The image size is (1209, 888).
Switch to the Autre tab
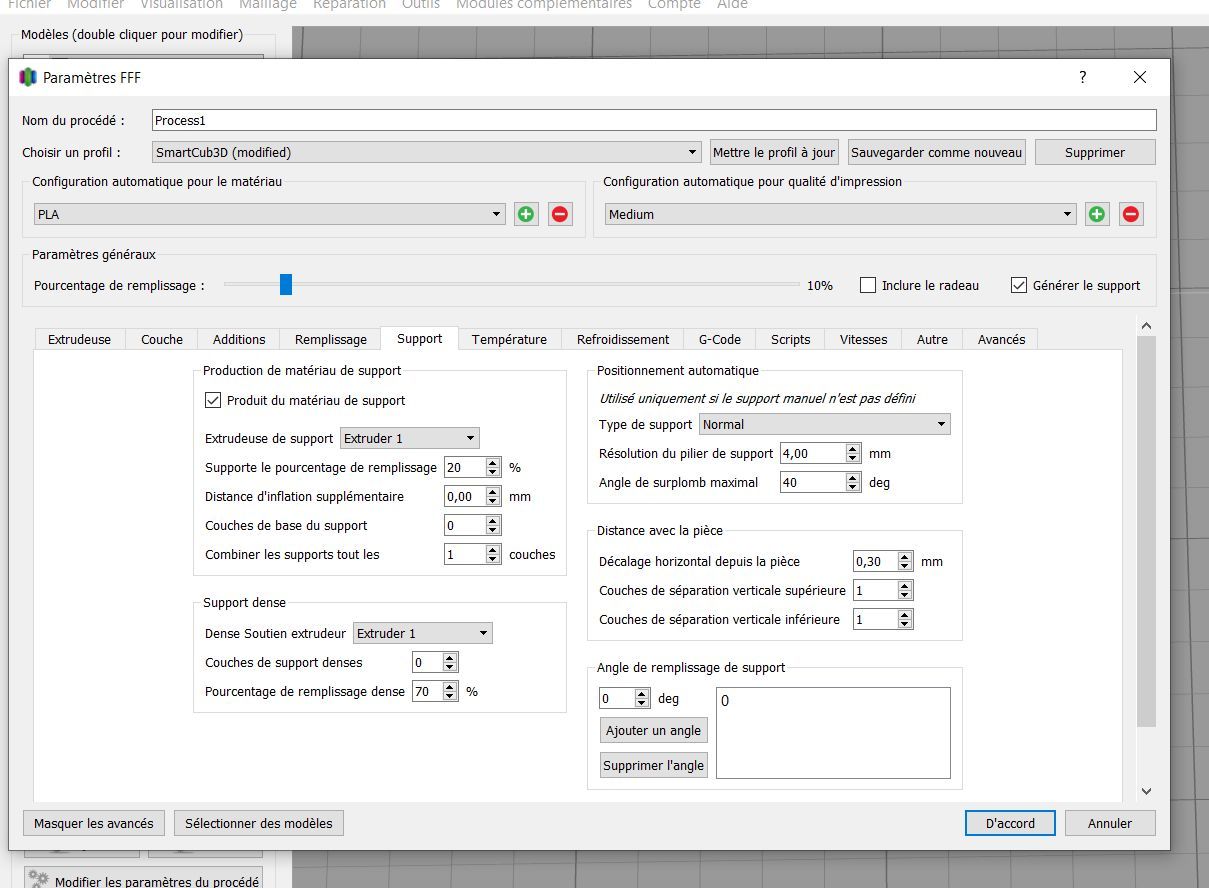(932, 339)
